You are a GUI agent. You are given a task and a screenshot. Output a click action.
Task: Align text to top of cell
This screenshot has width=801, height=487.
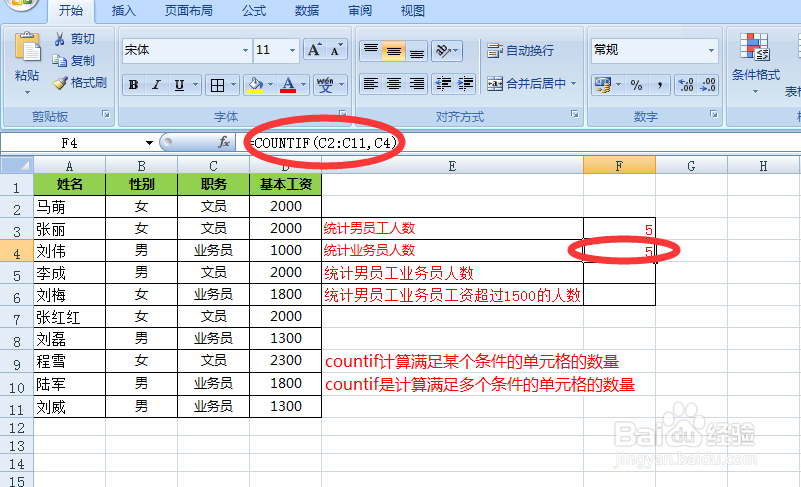coord(371,51)
